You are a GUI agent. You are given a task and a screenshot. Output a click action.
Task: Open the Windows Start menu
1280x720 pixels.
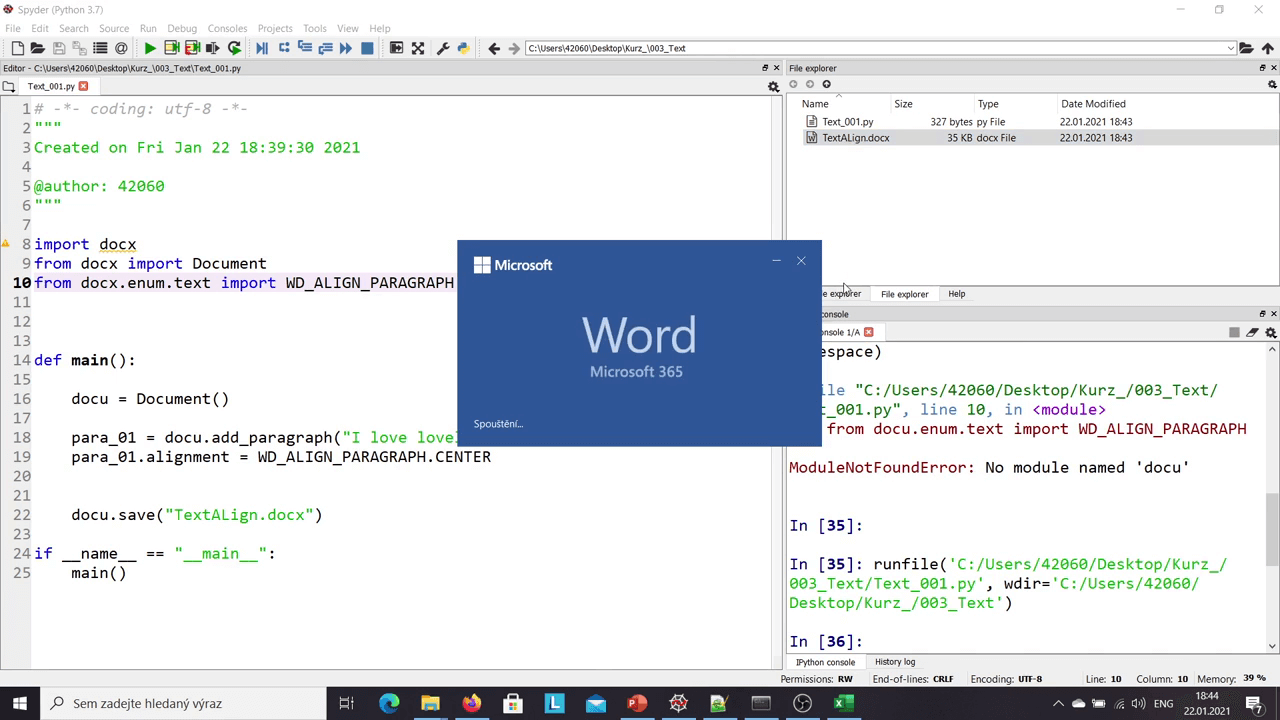point(19,703)
